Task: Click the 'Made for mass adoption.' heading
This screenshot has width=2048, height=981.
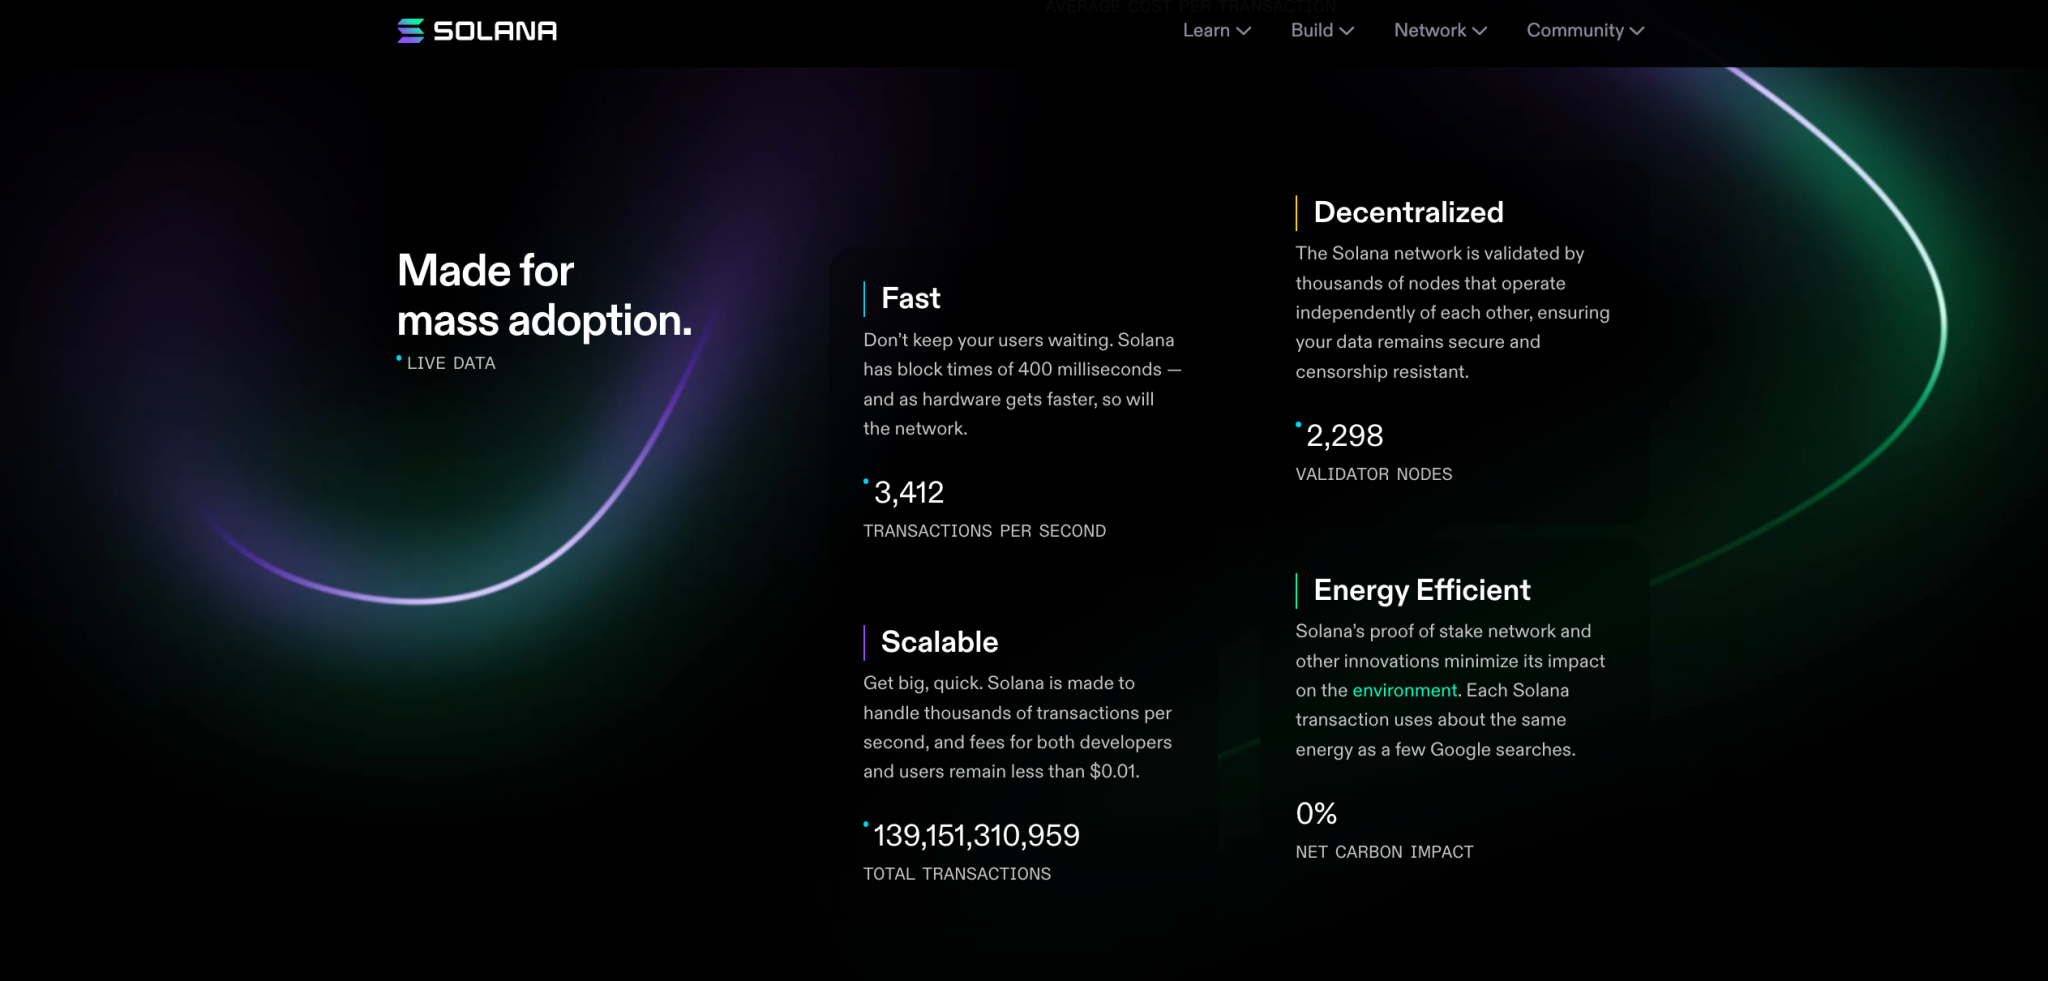Action: click(544, 296)
